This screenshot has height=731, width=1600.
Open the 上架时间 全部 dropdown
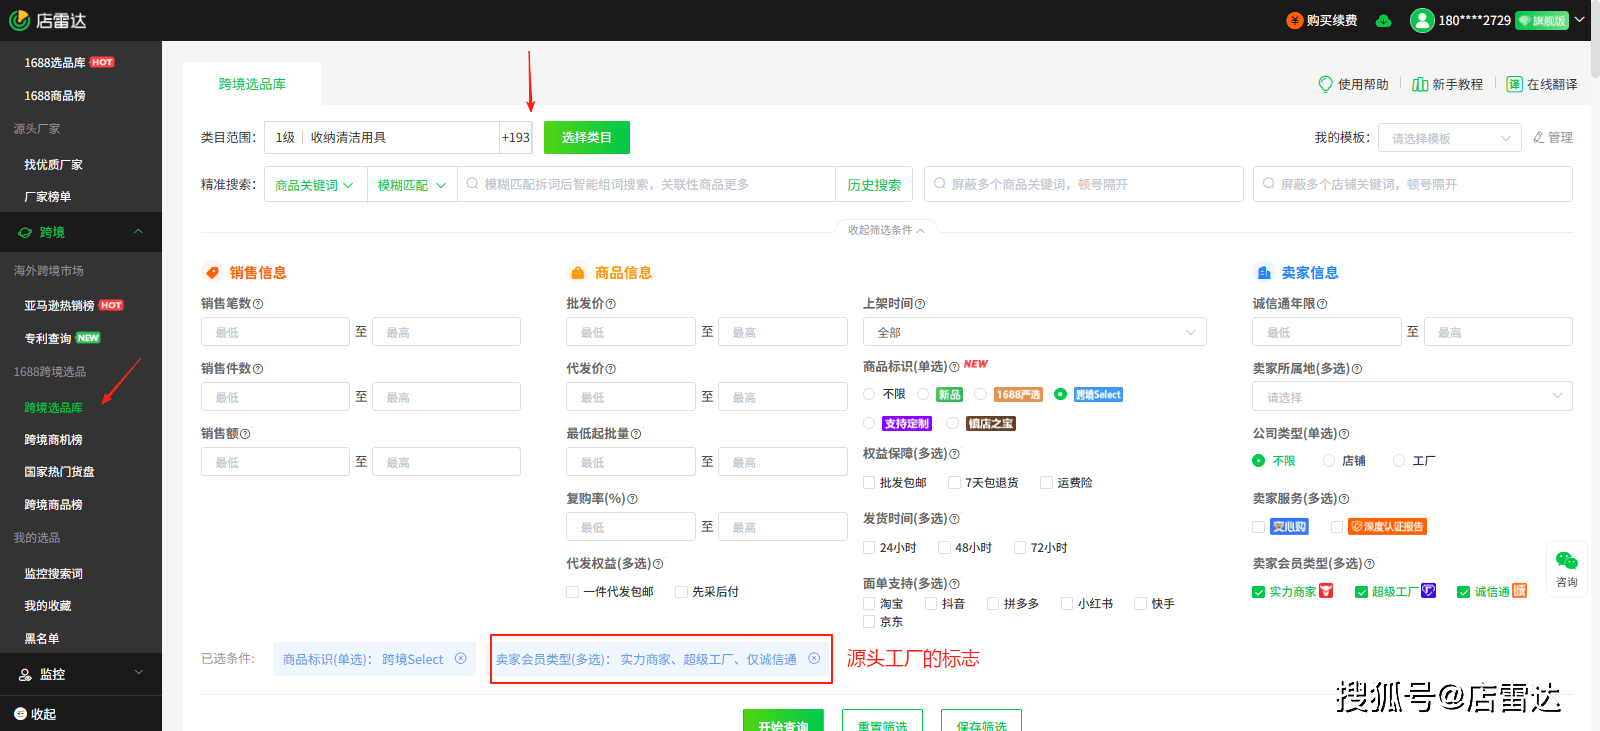click(x=1035, y=332)
